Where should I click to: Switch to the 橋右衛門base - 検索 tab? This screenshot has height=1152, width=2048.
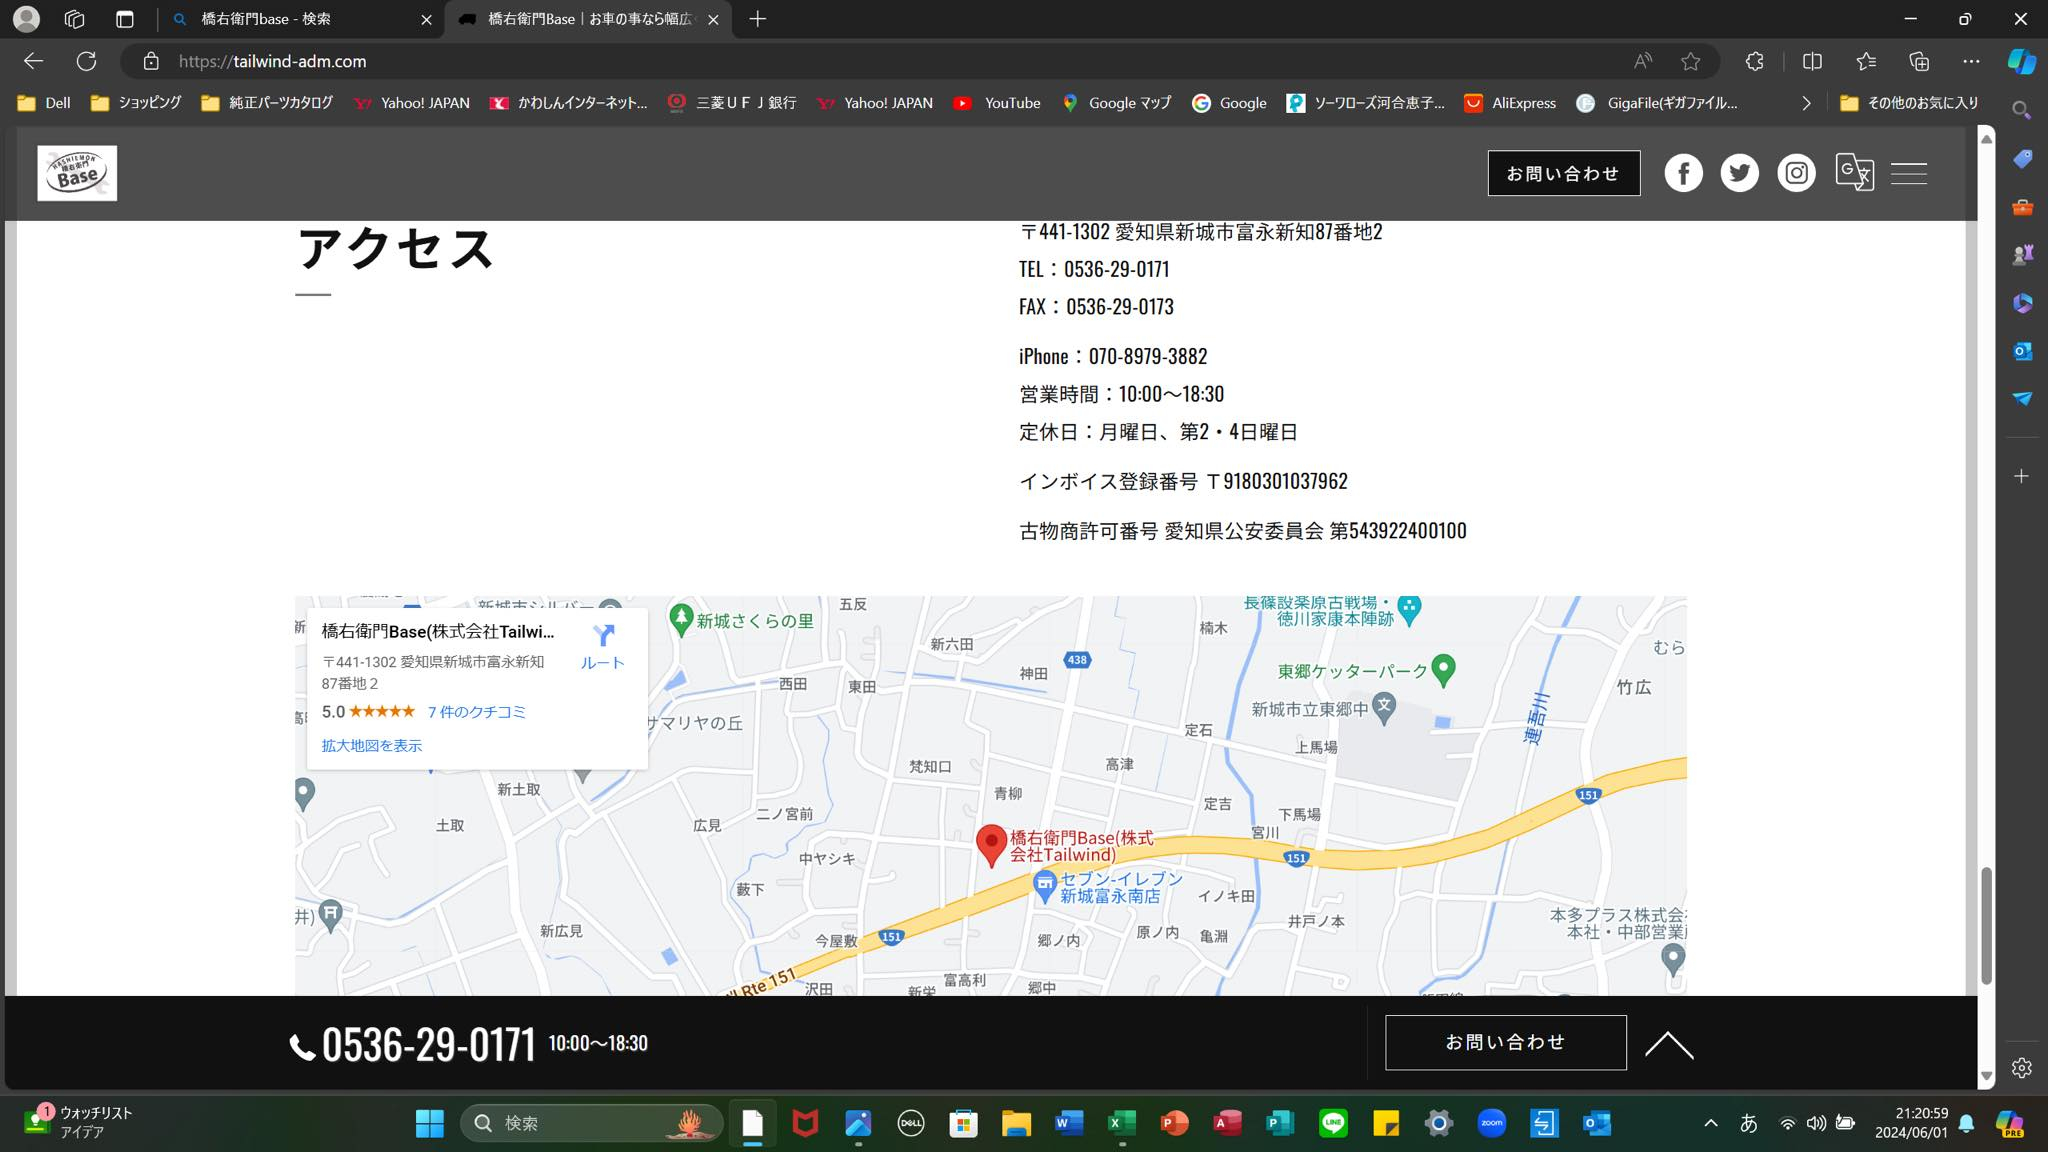coord(300,19)
